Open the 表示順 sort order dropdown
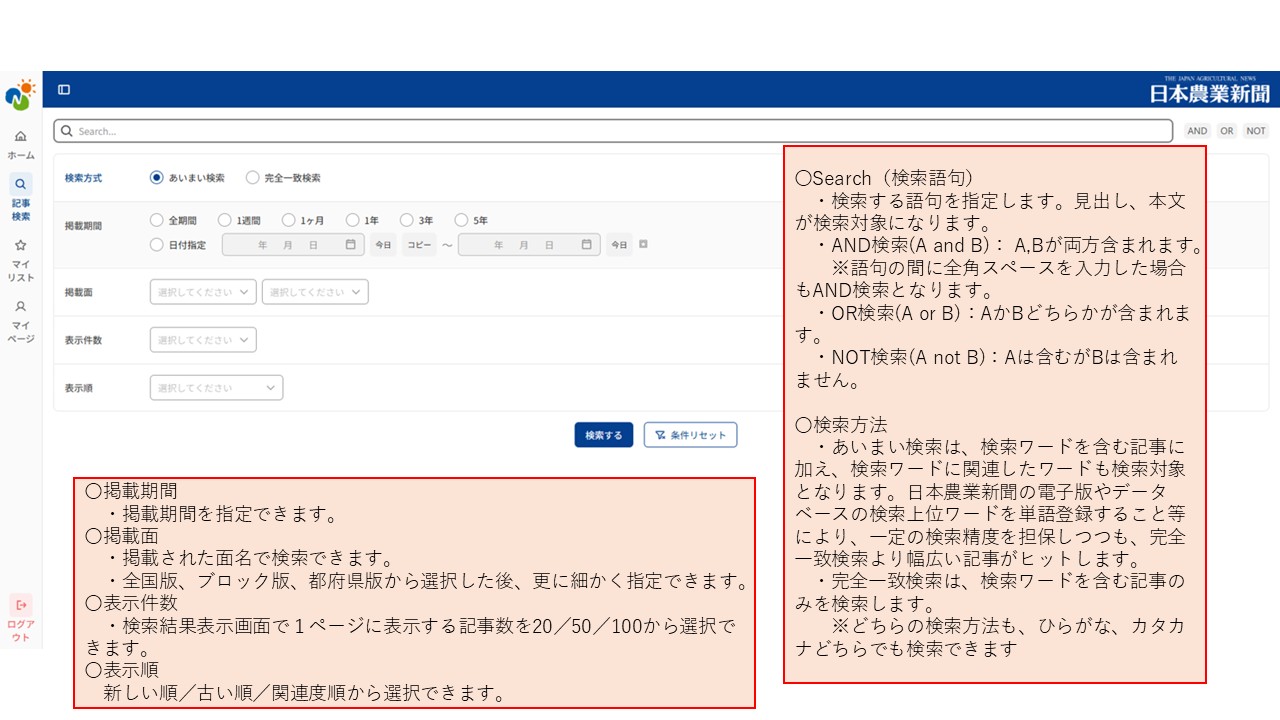This screenshot has height=720, width=1280. coord(216,388)
